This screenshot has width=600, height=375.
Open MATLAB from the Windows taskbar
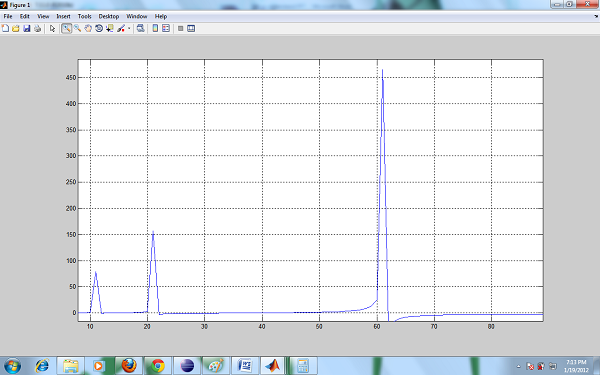[x=273, y=366]
